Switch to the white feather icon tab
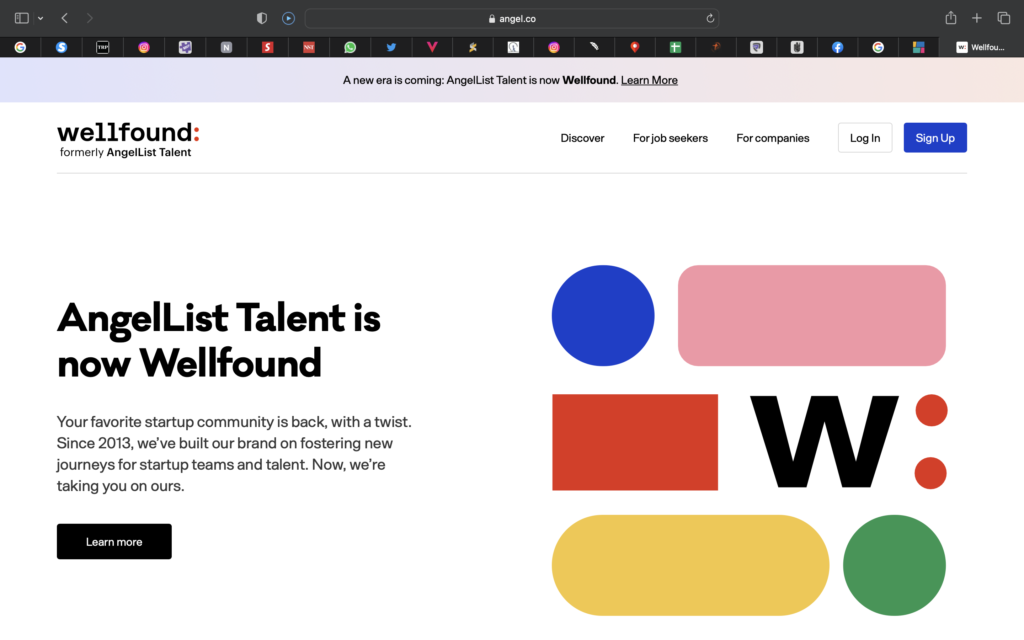1024x640 pixels. (x=594, y=47)
